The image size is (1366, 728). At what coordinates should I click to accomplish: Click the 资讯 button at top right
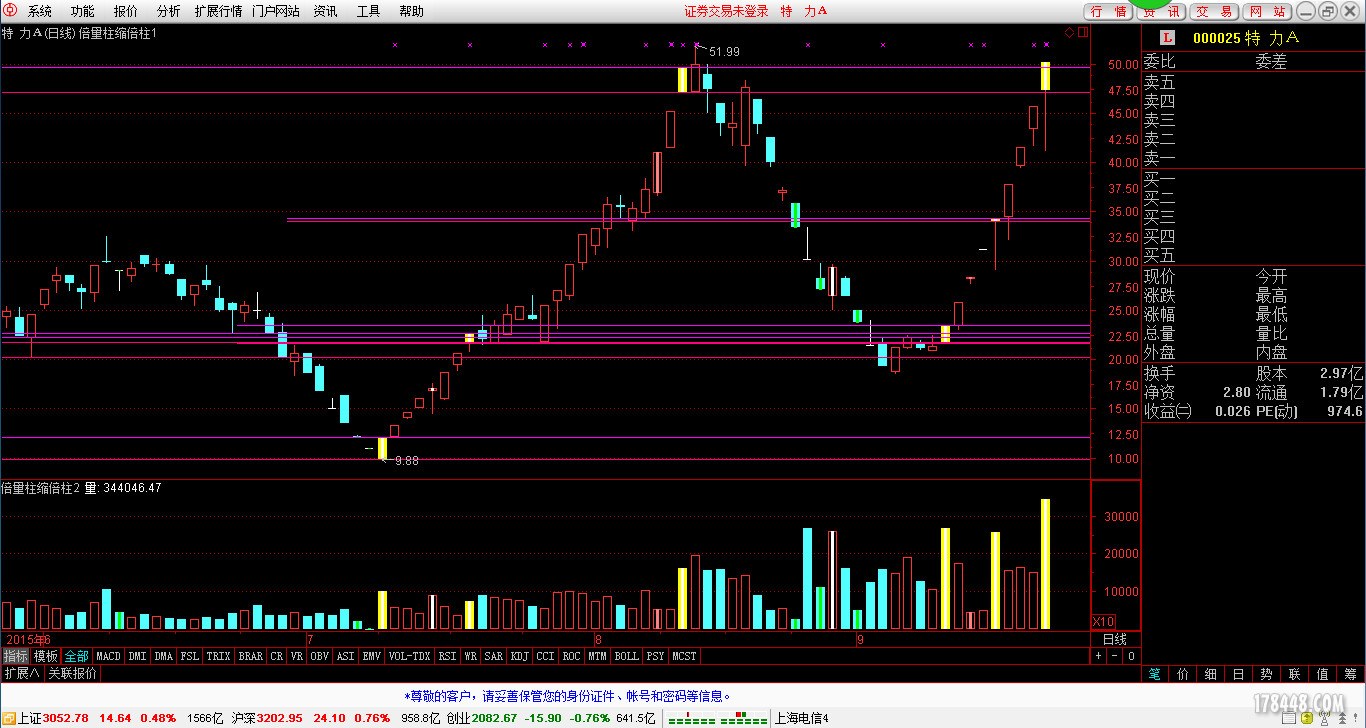tap(1161, 11)
